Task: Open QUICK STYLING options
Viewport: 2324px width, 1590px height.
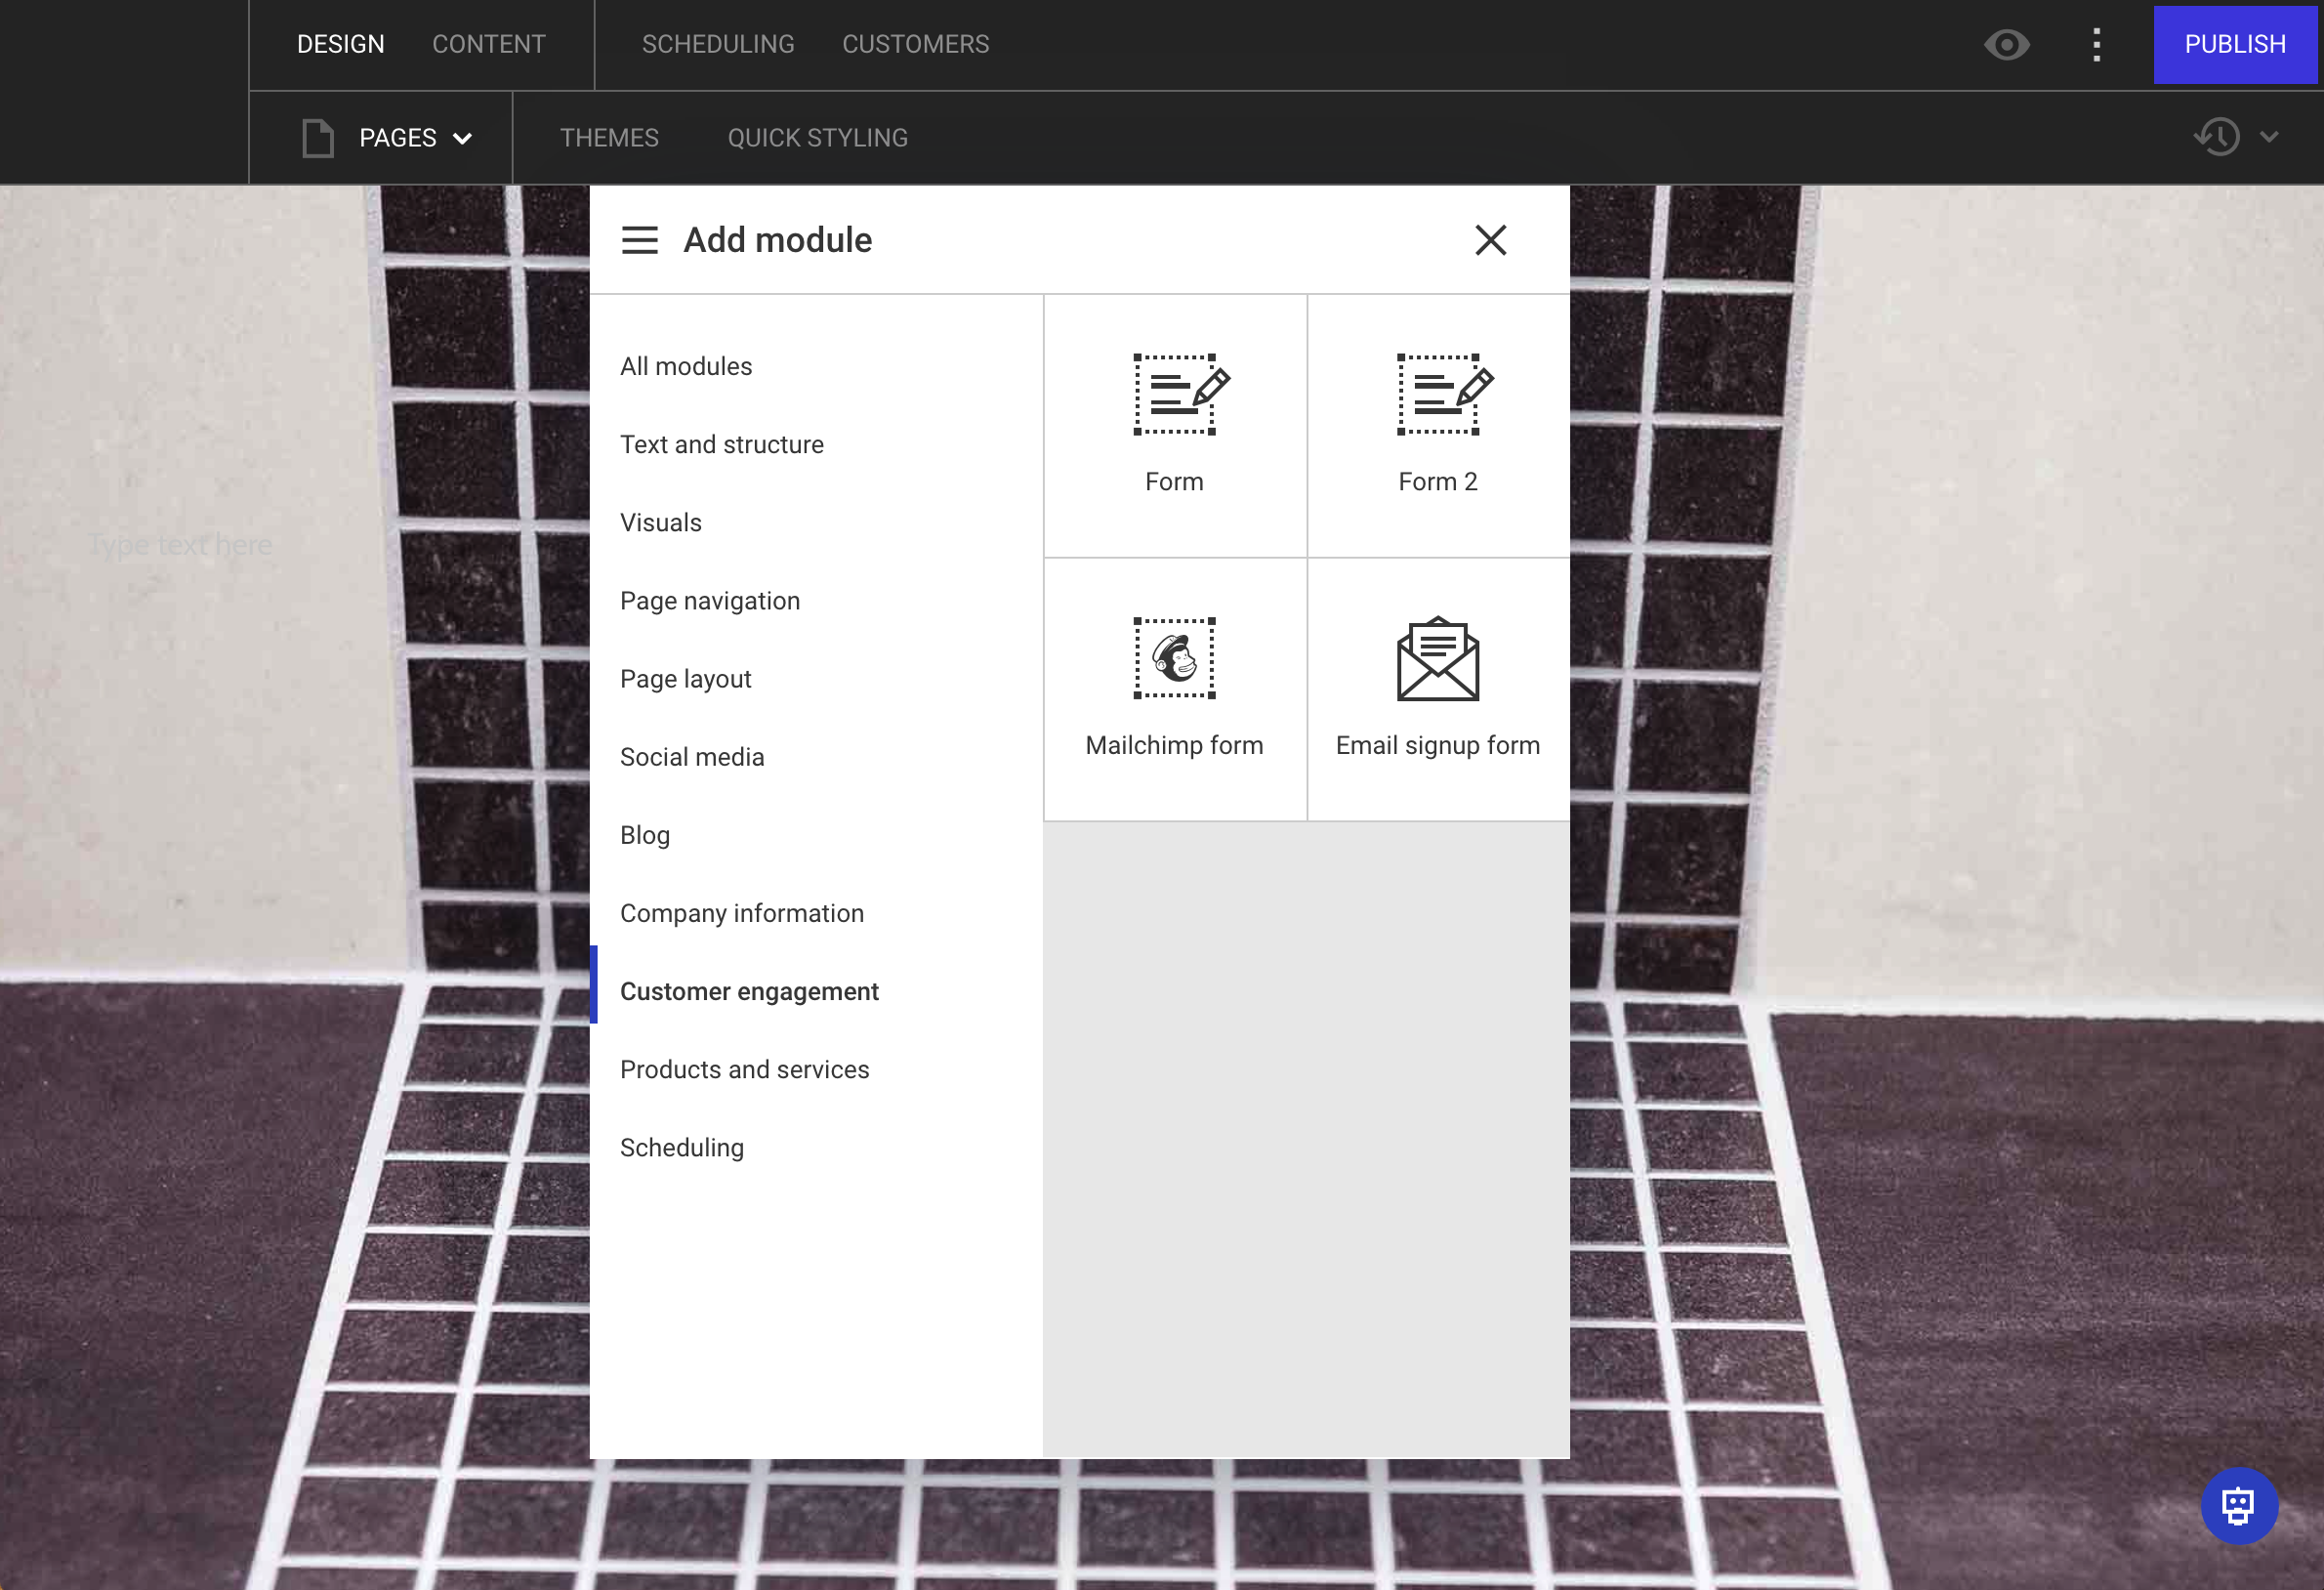Action: click(x=818, y=137)
